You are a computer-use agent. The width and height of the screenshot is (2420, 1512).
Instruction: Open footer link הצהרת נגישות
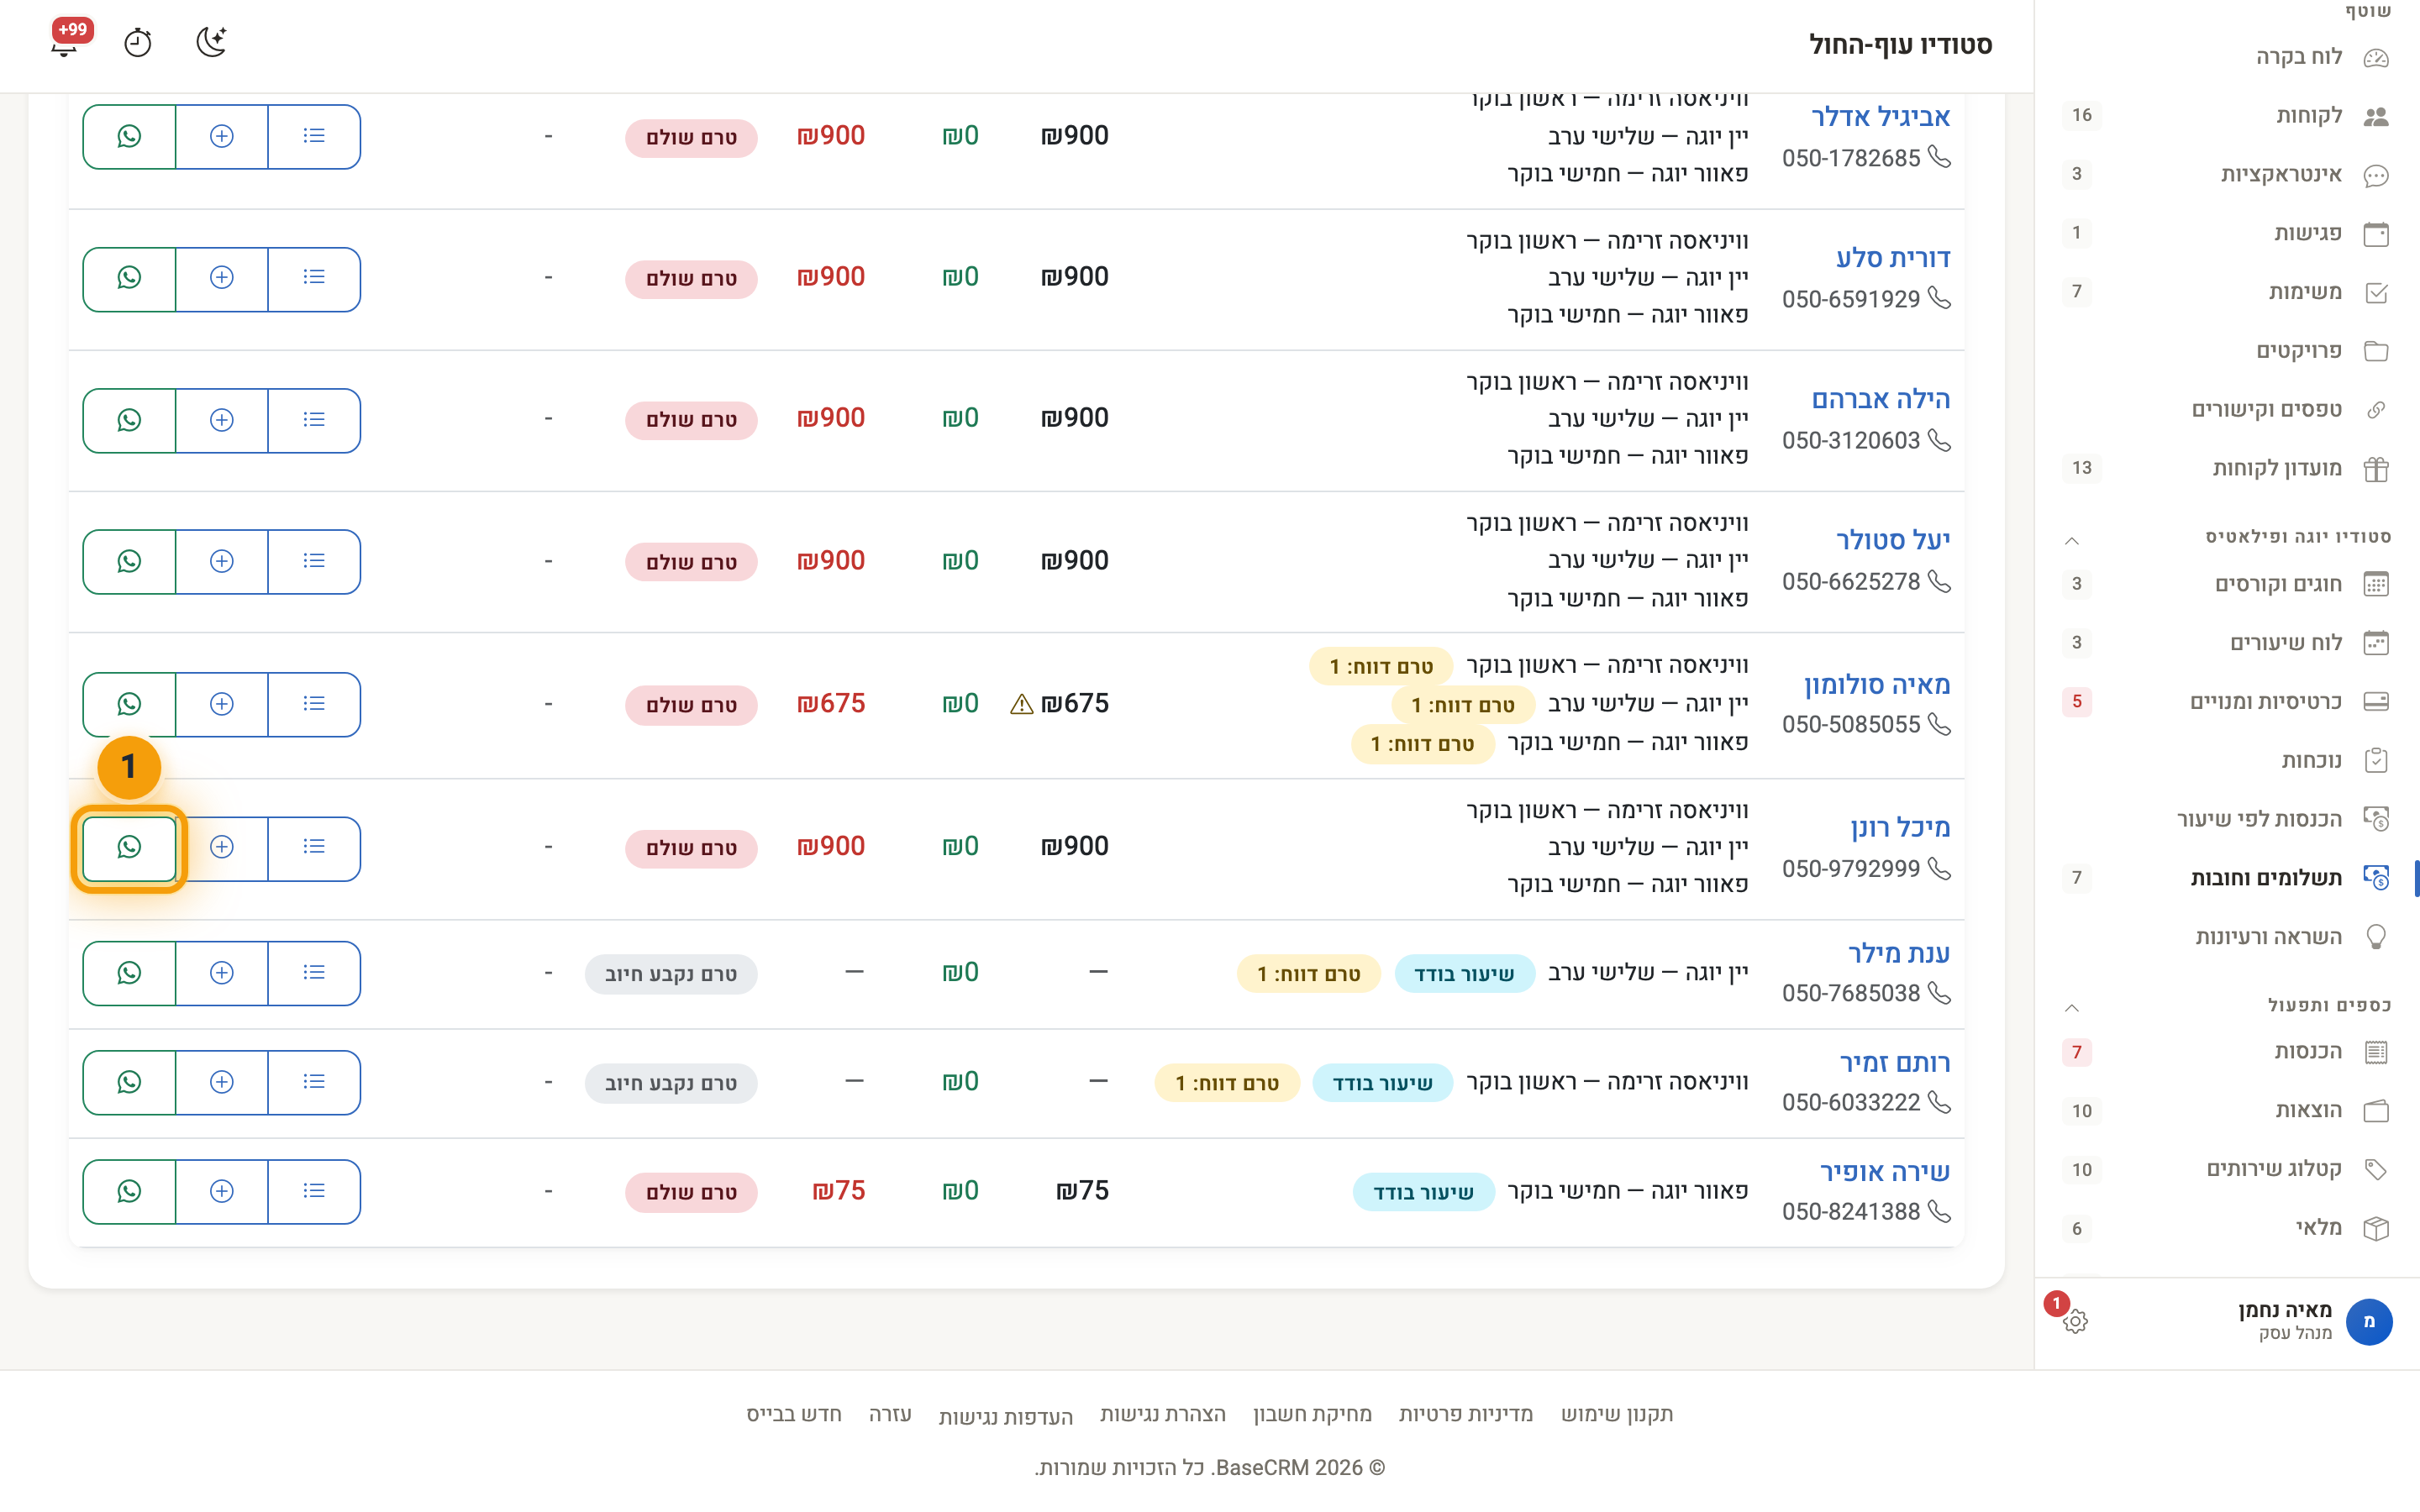1162,1414
